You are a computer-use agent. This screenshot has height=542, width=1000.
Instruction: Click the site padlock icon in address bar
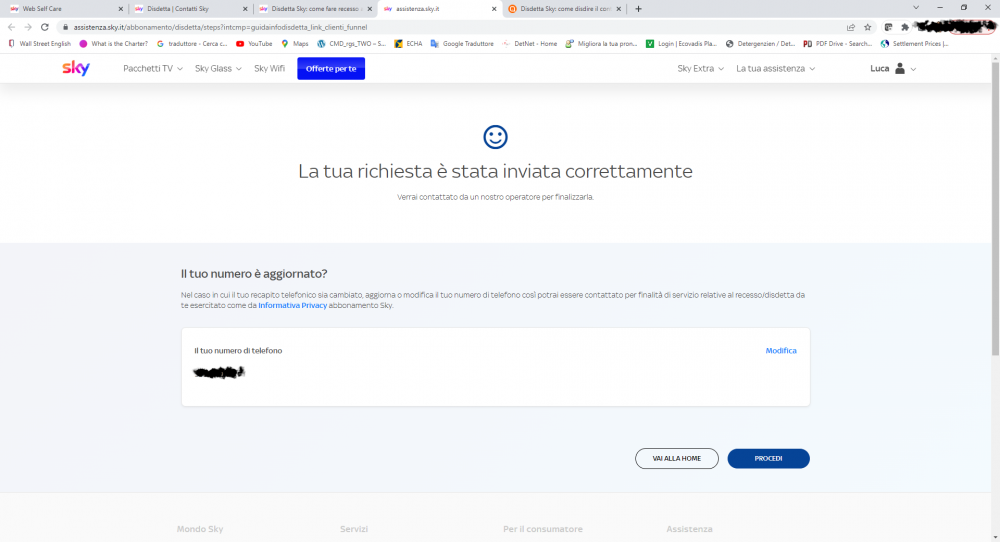point(65,27)
